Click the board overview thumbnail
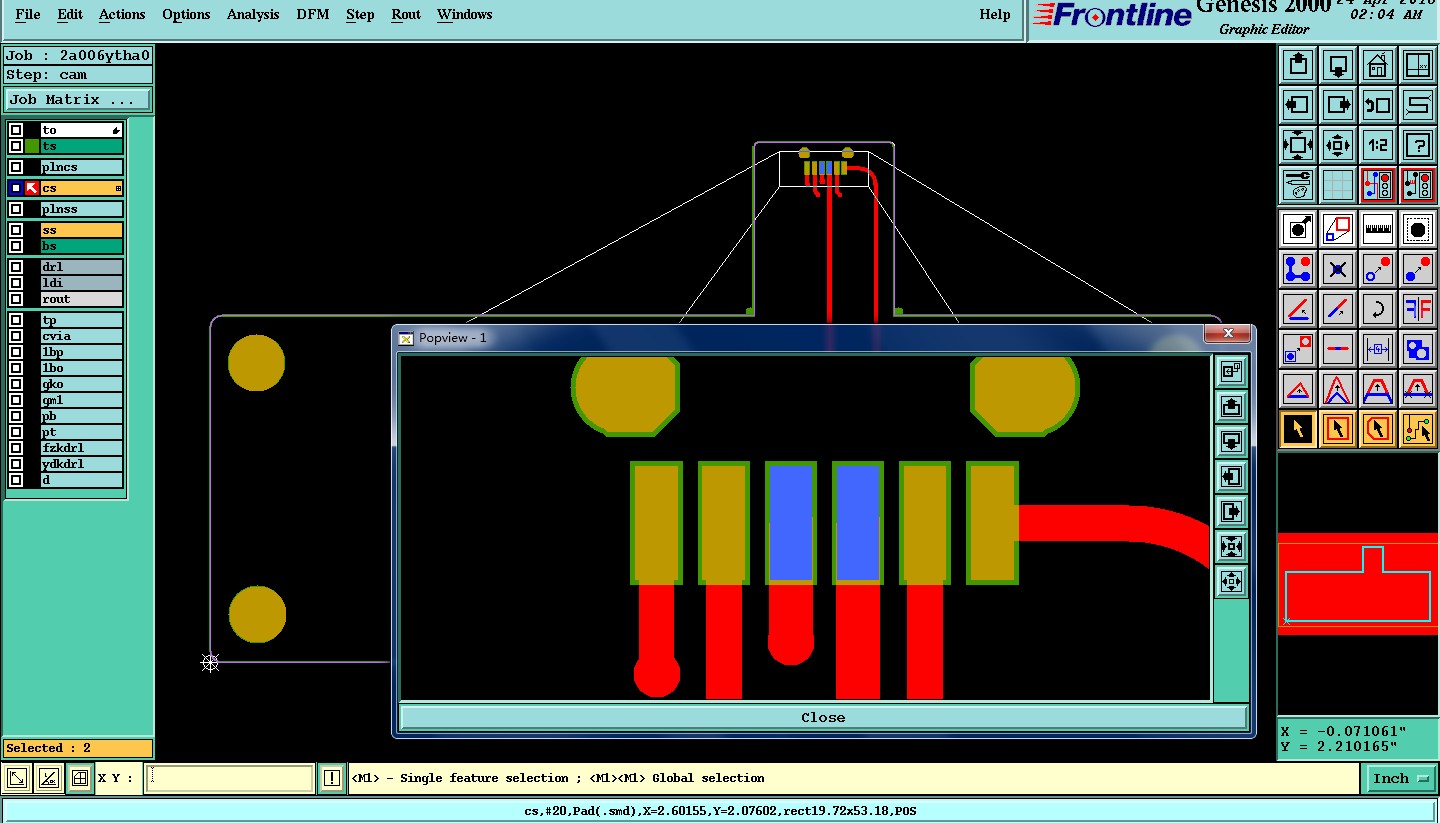Image resolution: width=1440 pixels, height=823 pixels. point(1358,585)
